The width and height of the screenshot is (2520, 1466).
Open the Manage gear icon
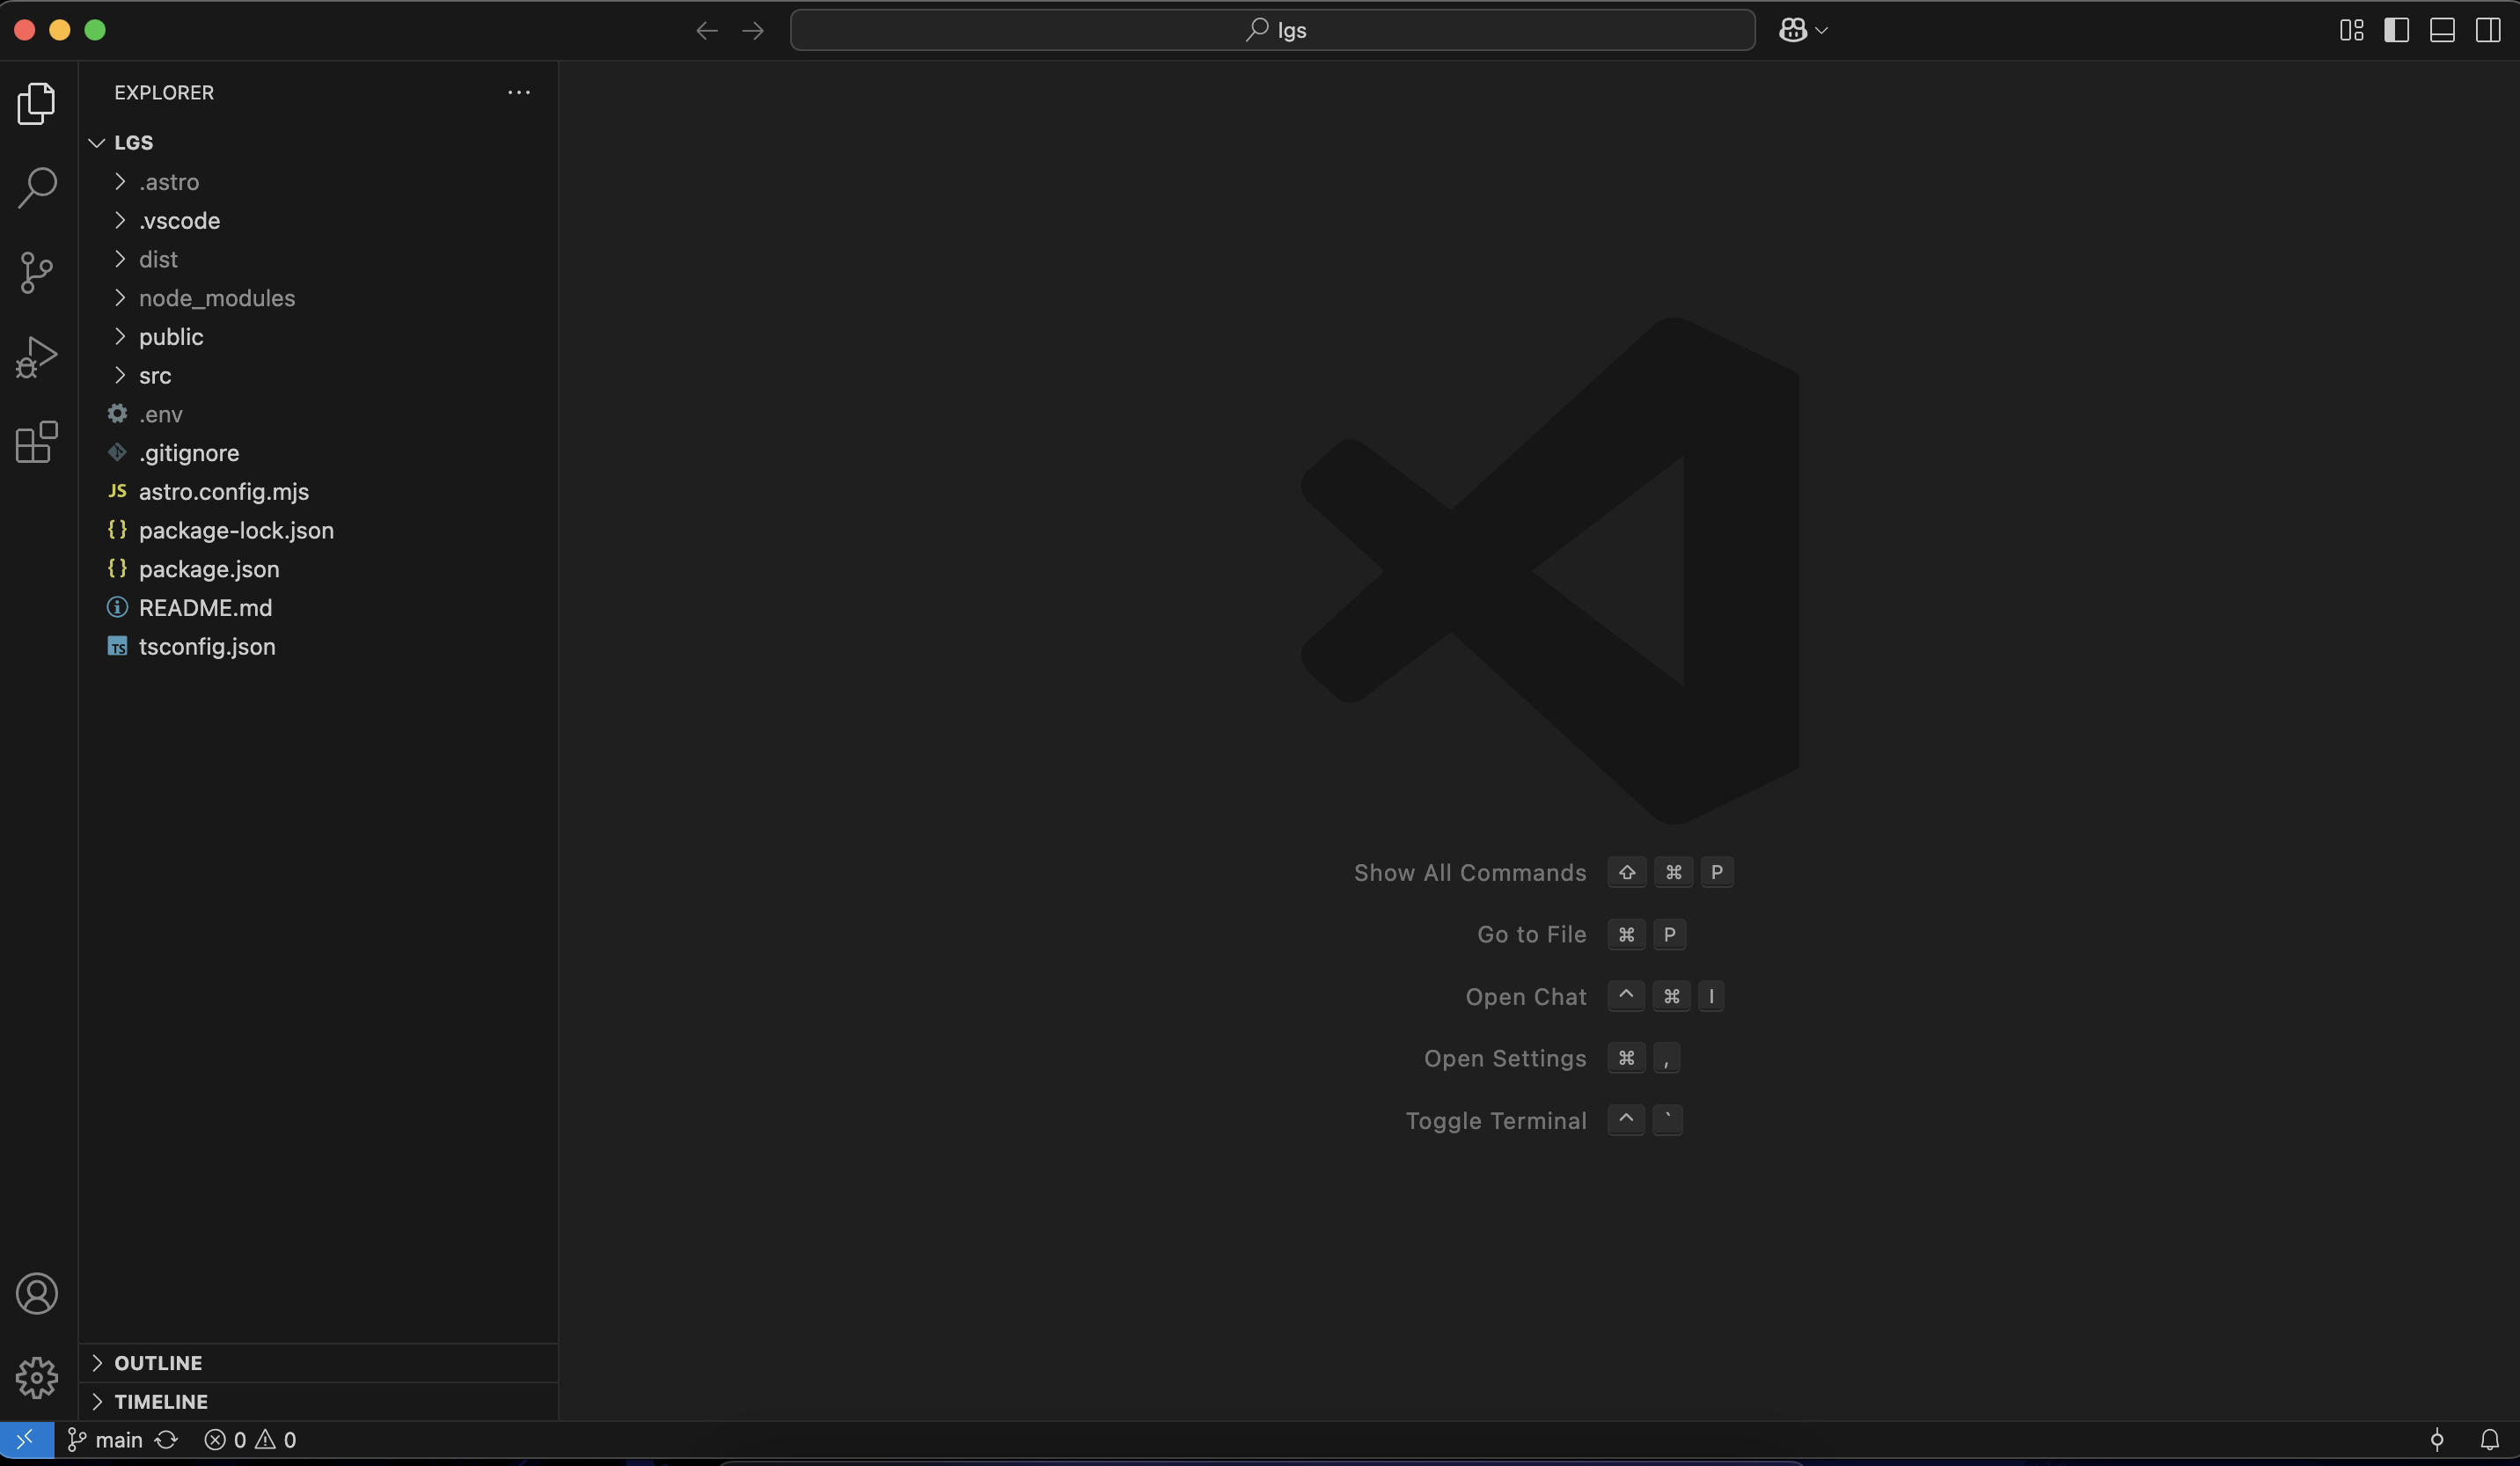37,1378
